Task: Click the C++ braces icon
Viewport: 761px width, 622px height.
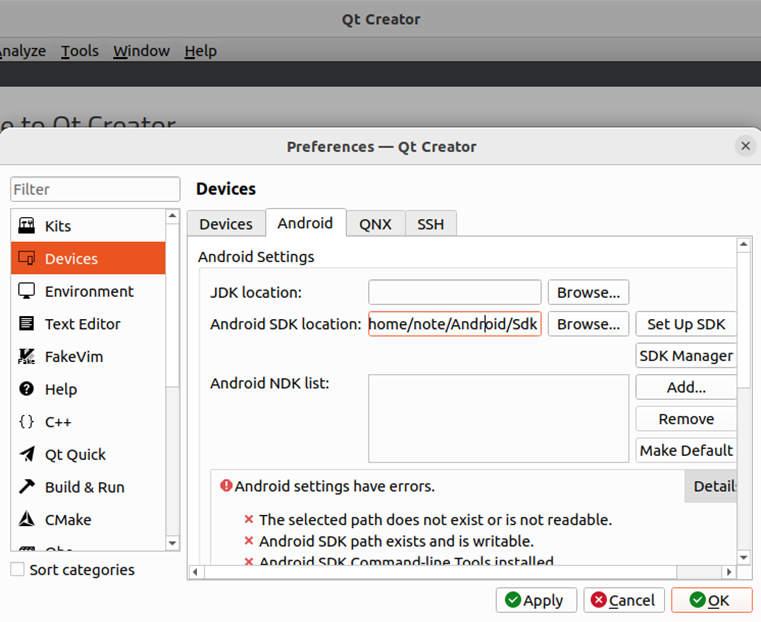Action: (26, 421)
